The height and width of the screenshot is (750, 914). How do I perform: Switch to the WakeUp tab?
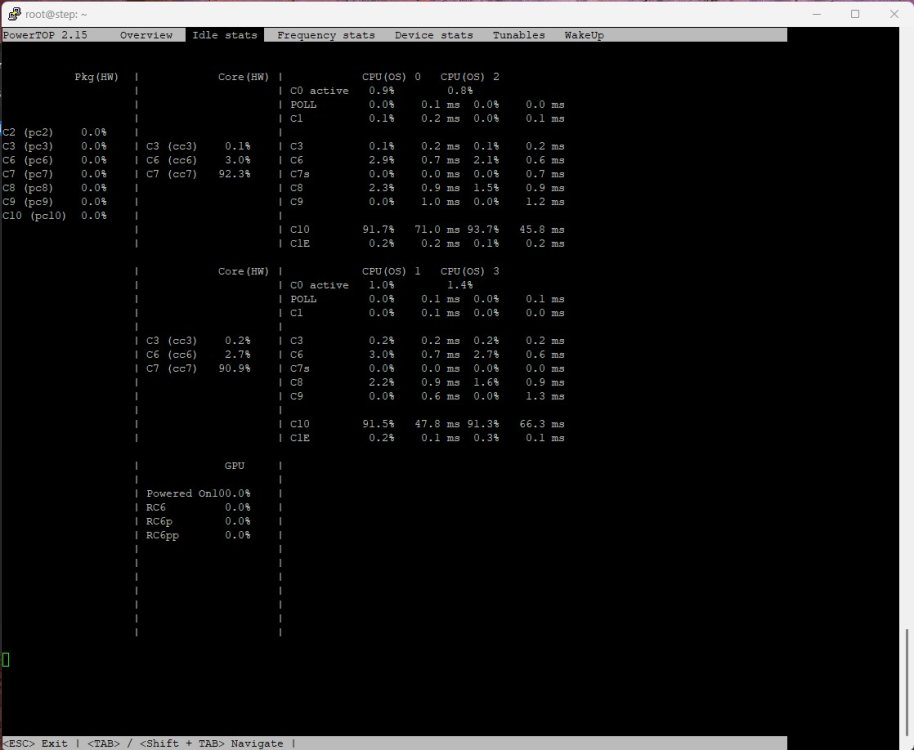584,36
